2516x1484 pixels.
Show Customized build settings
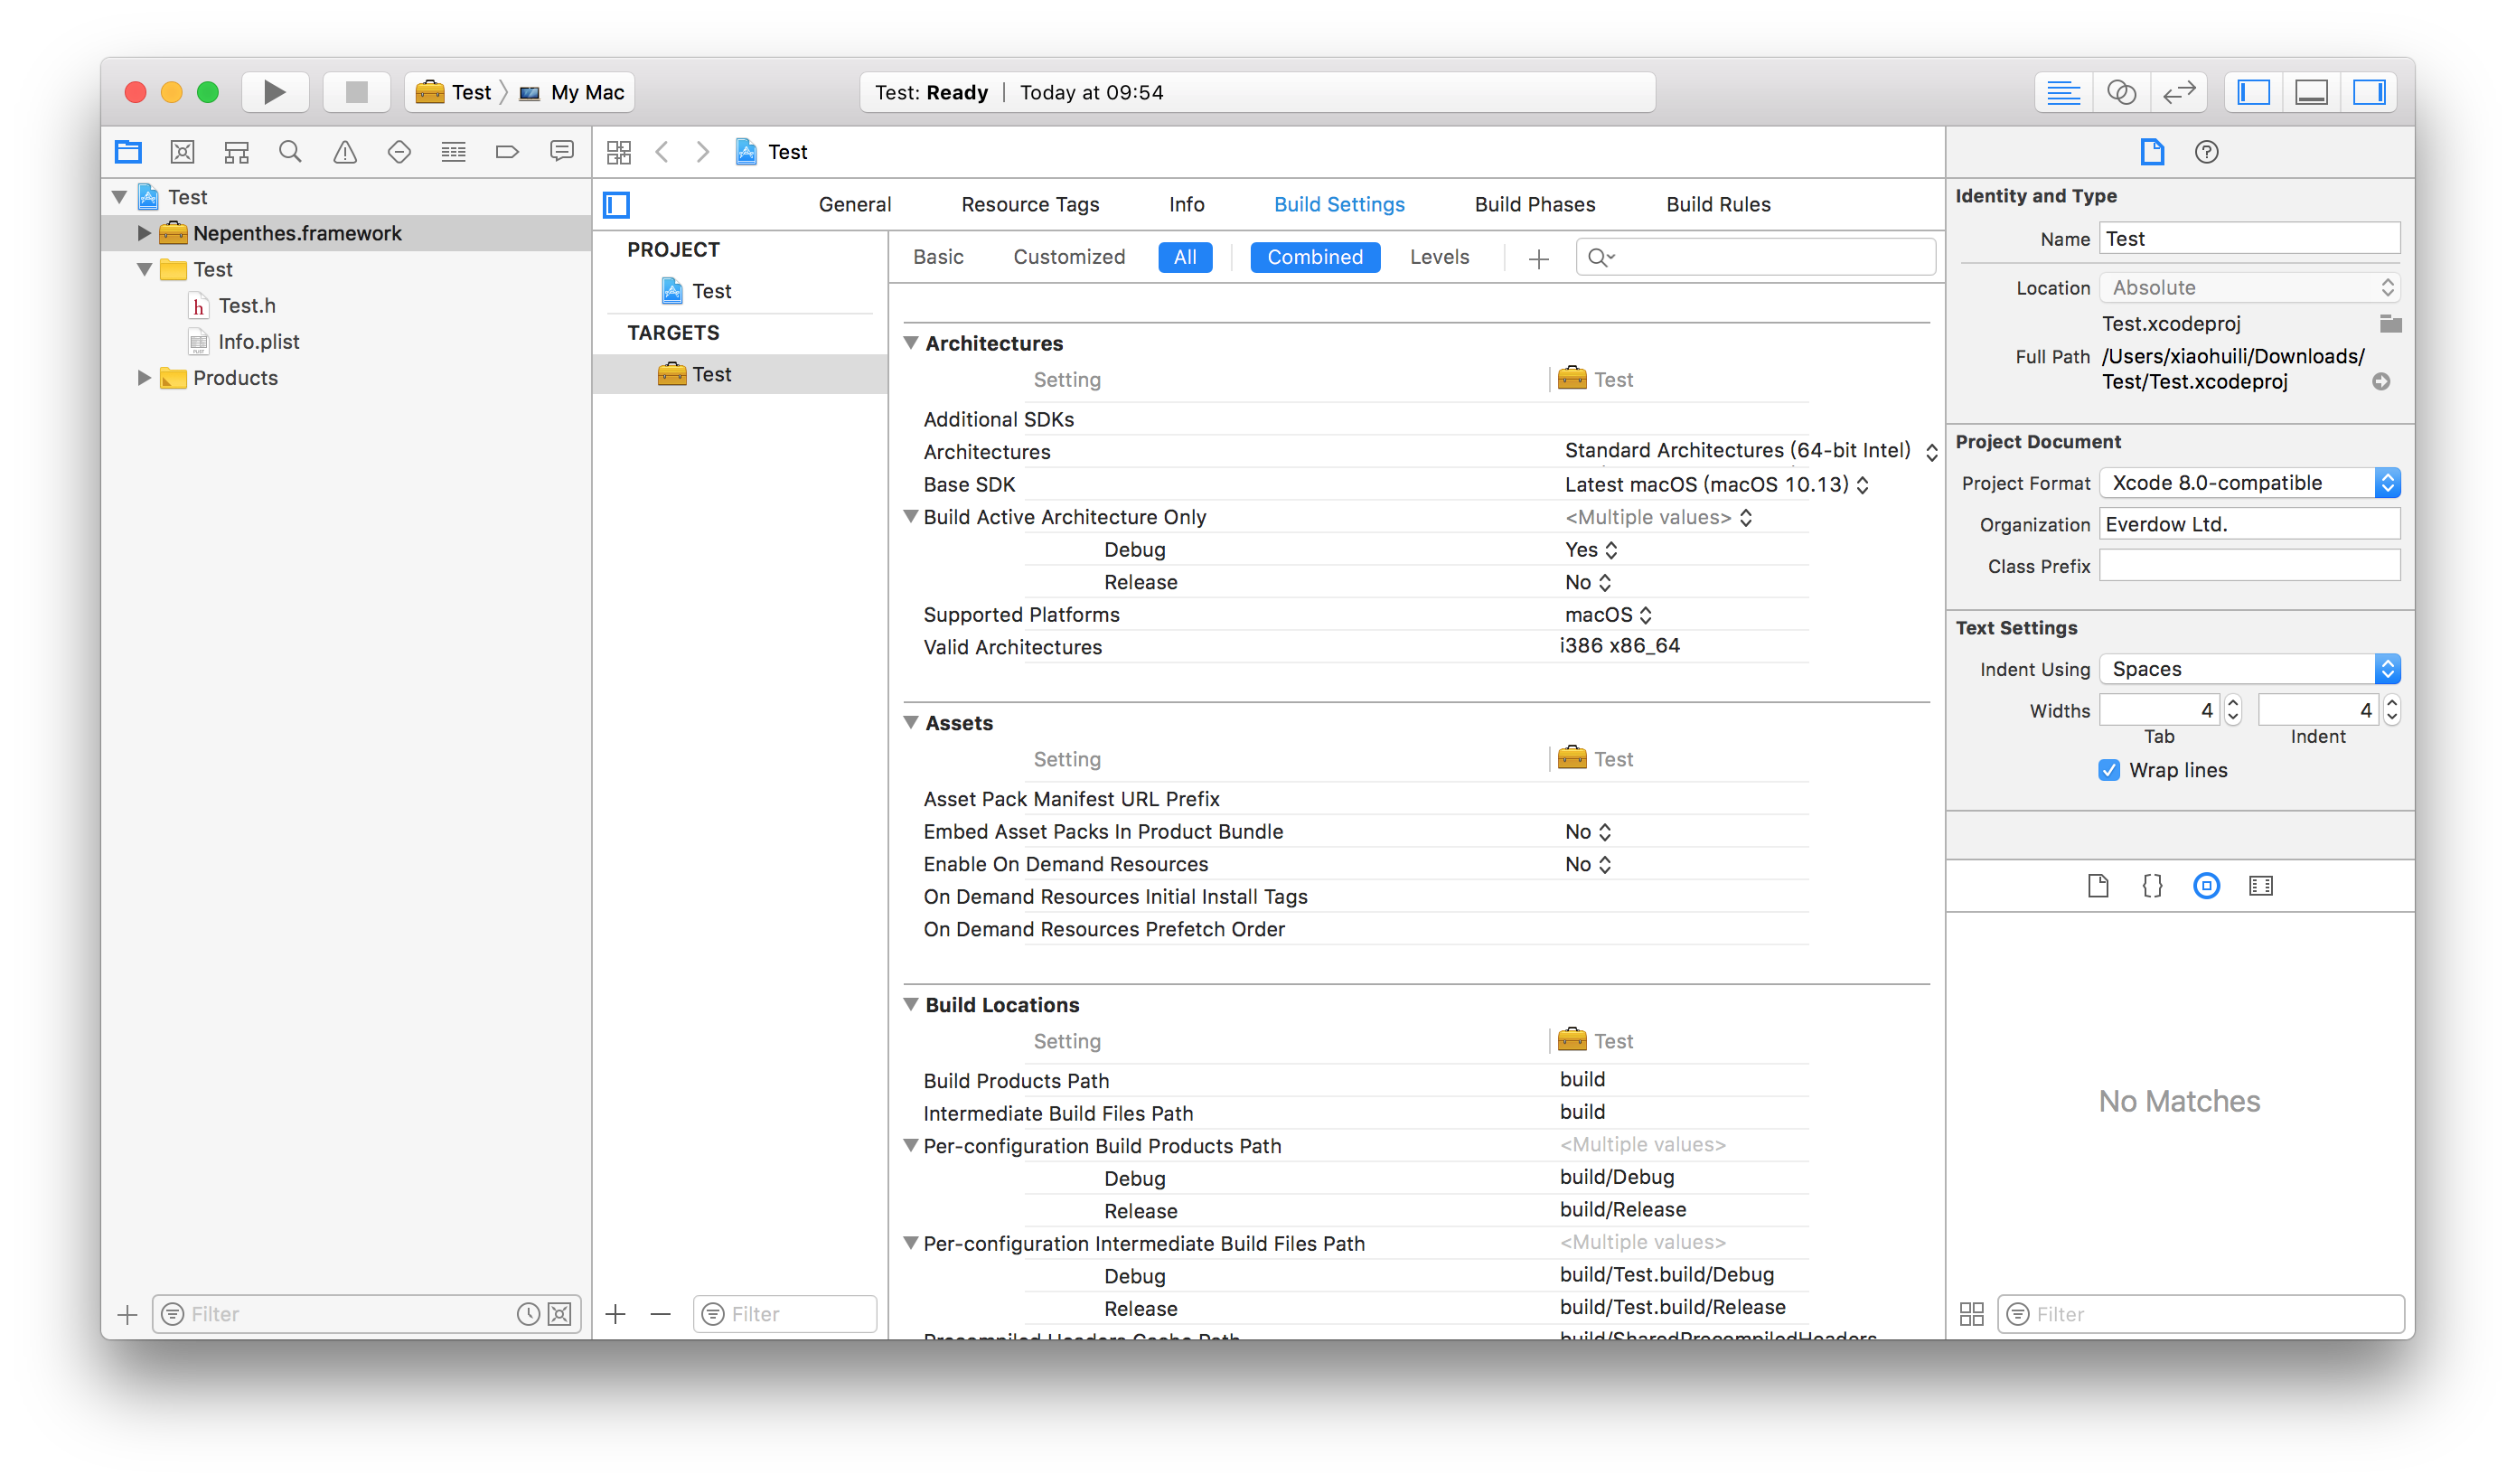(1069, 257)
